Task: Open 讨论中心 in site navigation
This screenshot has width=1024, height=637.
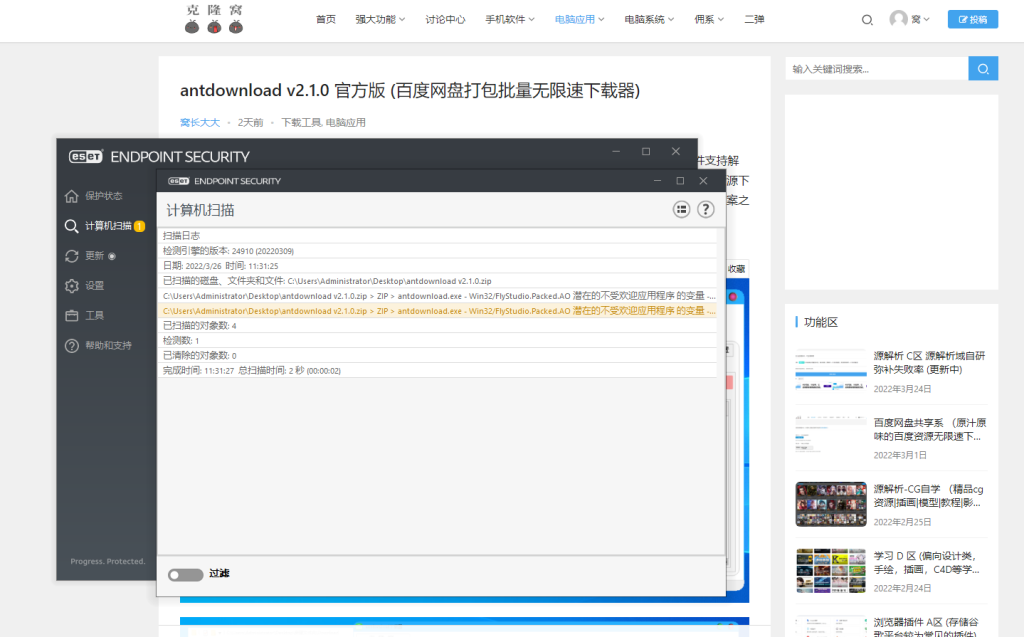Action: pos(445,20)
